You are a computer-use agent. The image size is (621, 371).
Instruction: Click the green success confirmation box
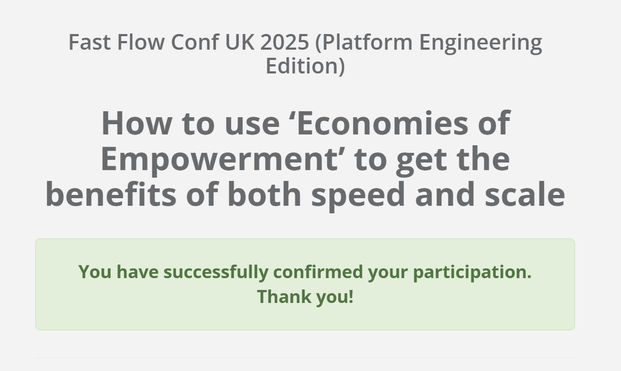(x=305, y=284)
